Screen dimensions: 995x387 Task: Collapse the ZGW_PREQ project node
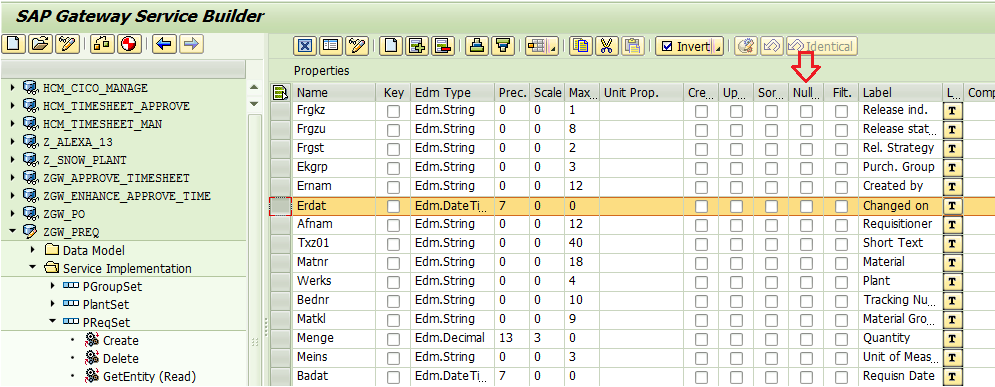(x=13, y=232)
